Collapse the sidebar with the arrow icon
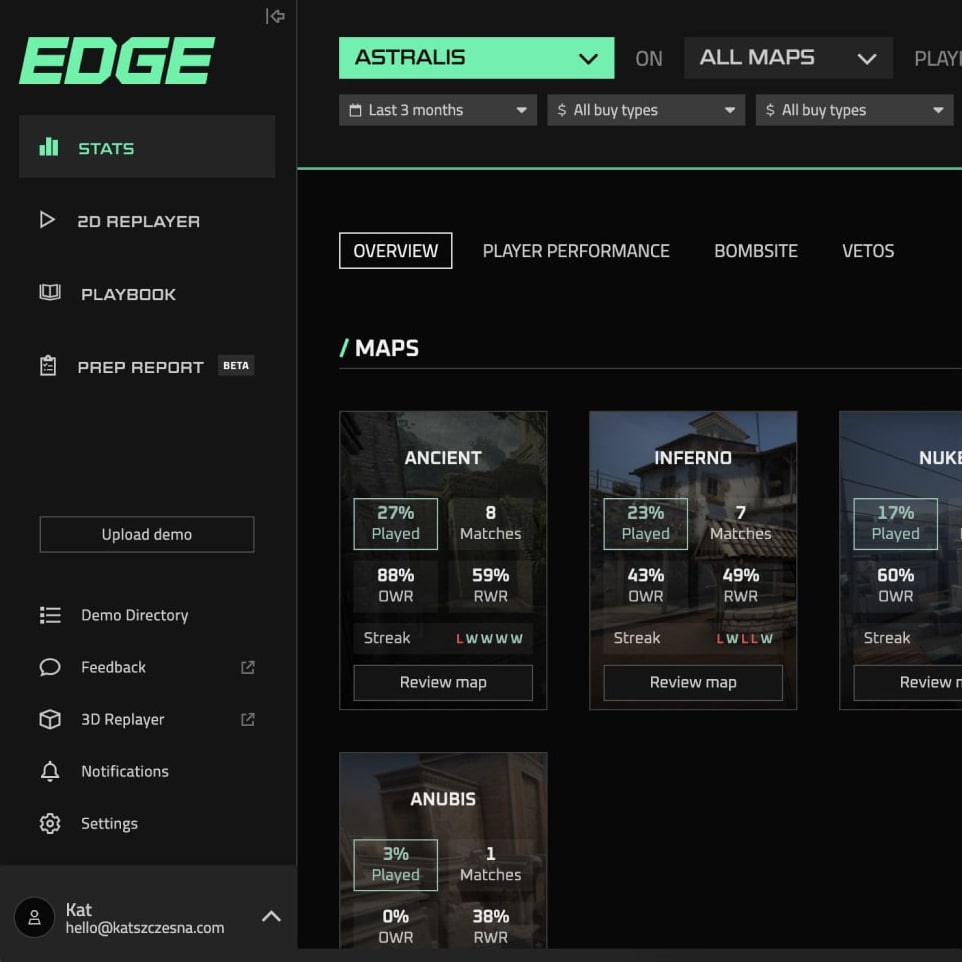The image size is (962, 962). pos(275,16)
